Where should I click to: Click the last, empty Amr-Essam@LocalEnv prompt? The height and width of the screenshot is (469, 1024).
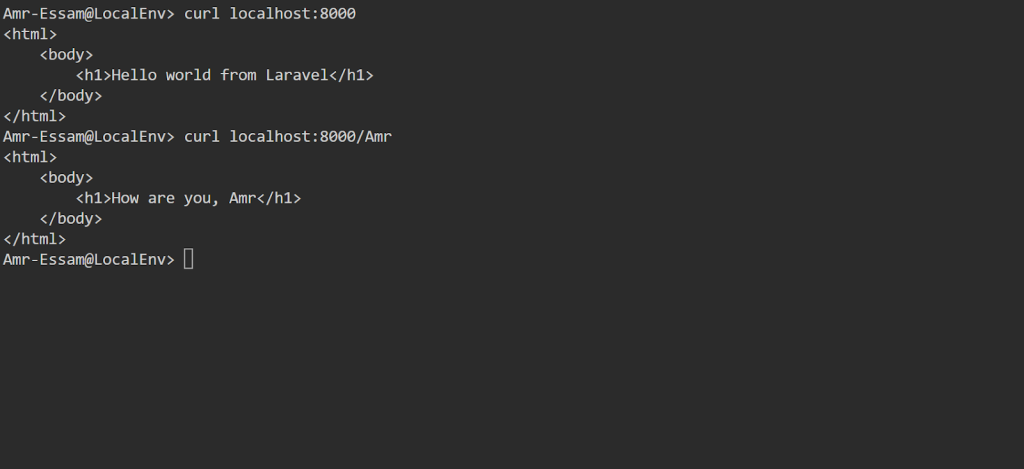[x=88, y=260]
